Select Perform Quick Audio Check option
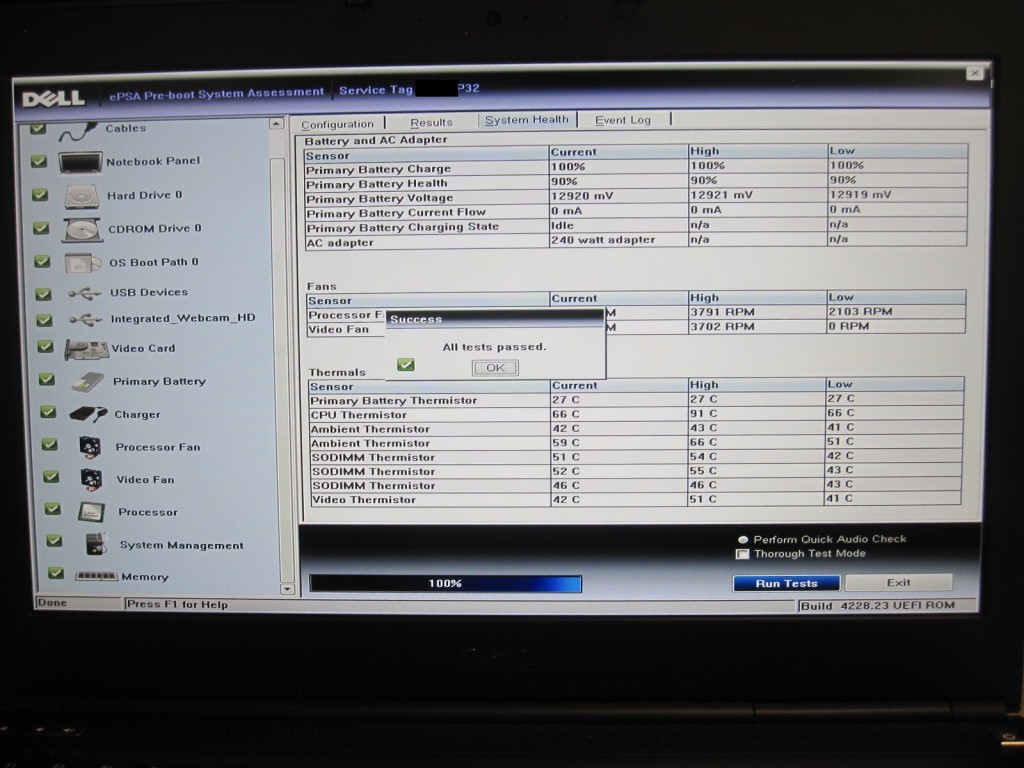Screen dimensions: 1024x768 743,539
